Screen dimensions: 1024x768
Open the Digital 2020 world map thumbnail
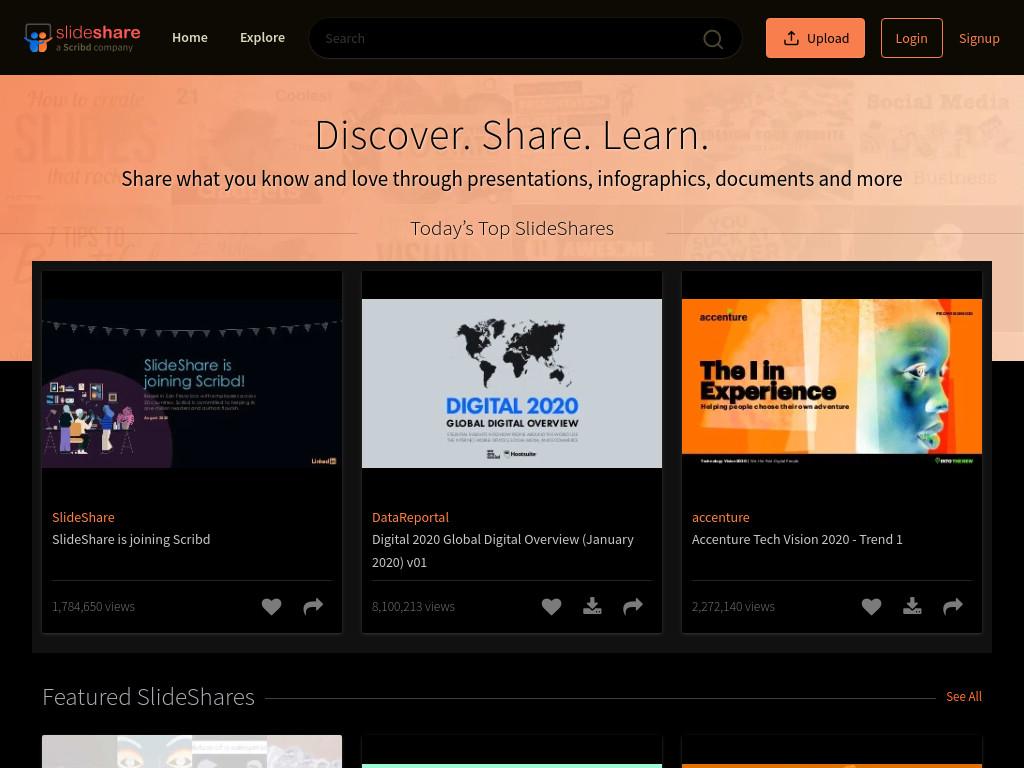(x=512, y=383)
